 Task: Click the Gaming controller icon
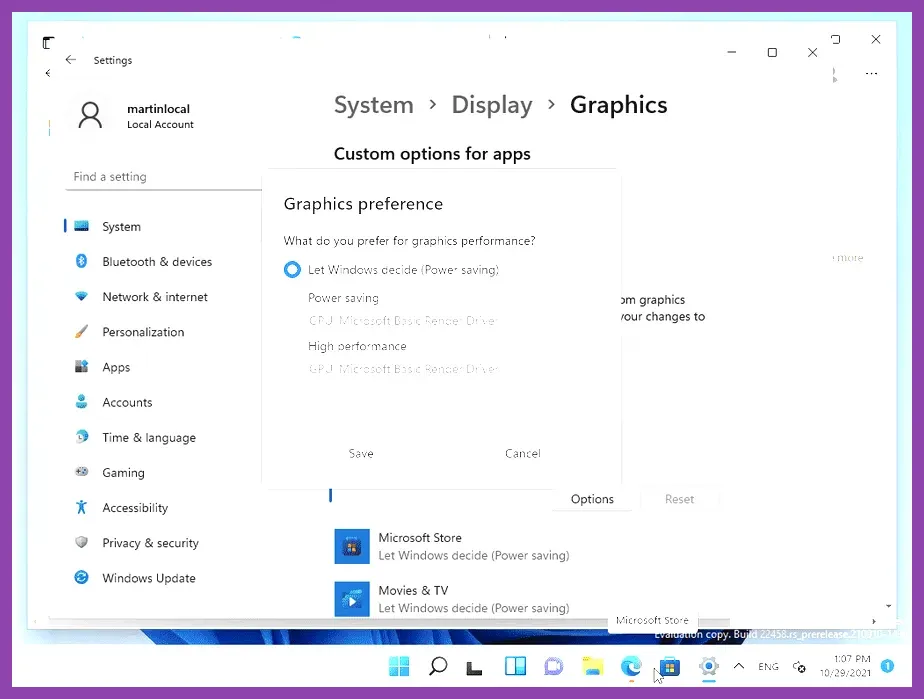81,472
